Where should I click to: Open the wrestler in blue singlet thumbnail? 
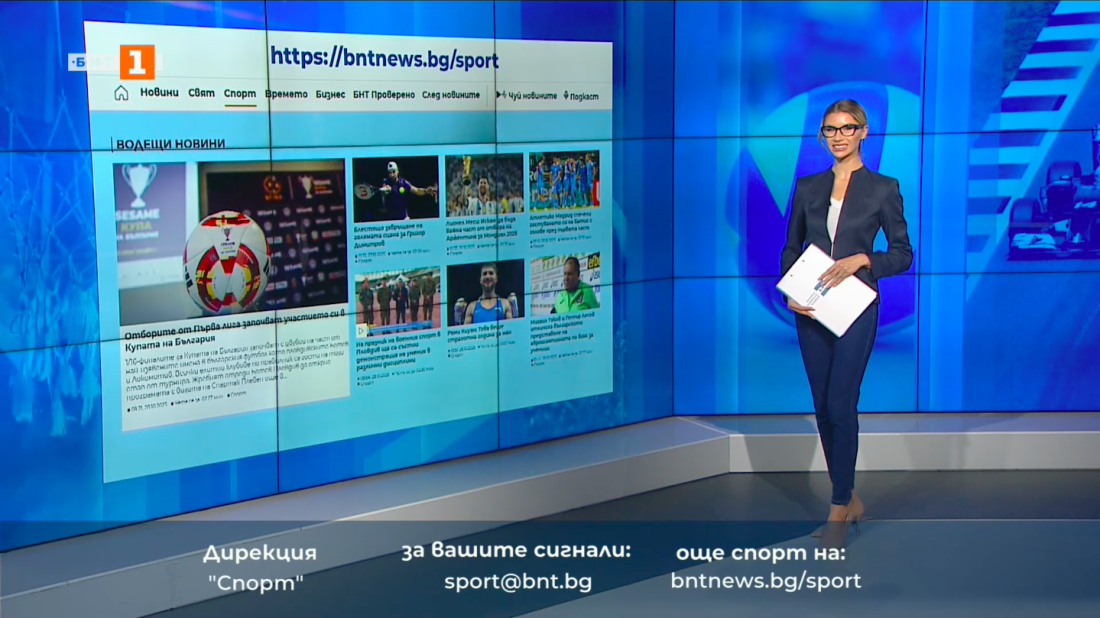(x=485, y=291)
